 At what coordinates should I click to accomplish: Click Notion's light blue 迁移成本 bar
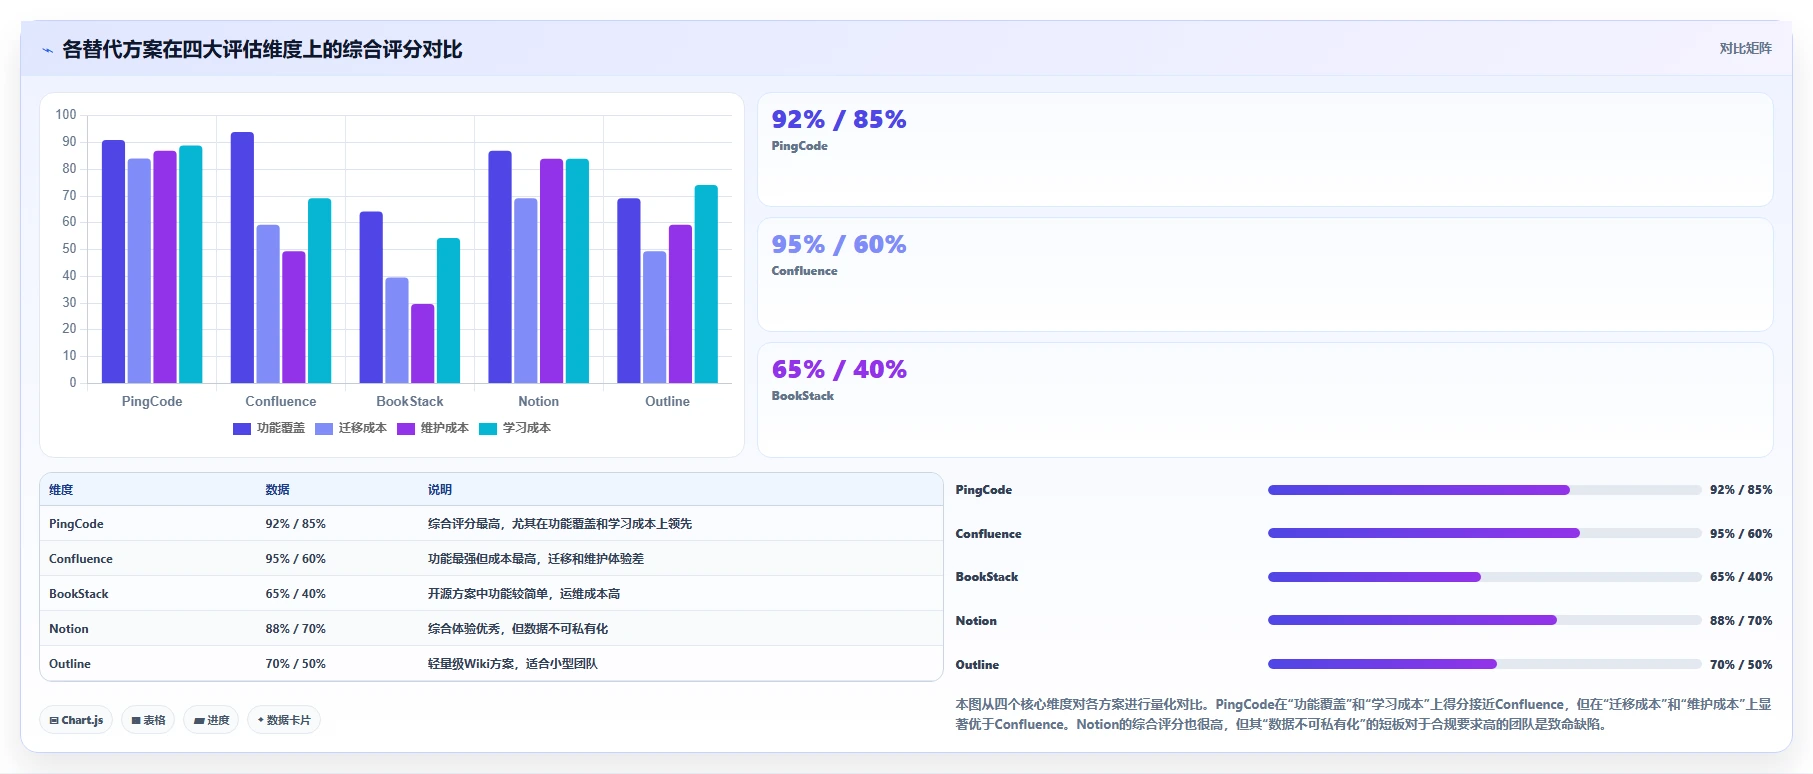click(x=526, y=290)
